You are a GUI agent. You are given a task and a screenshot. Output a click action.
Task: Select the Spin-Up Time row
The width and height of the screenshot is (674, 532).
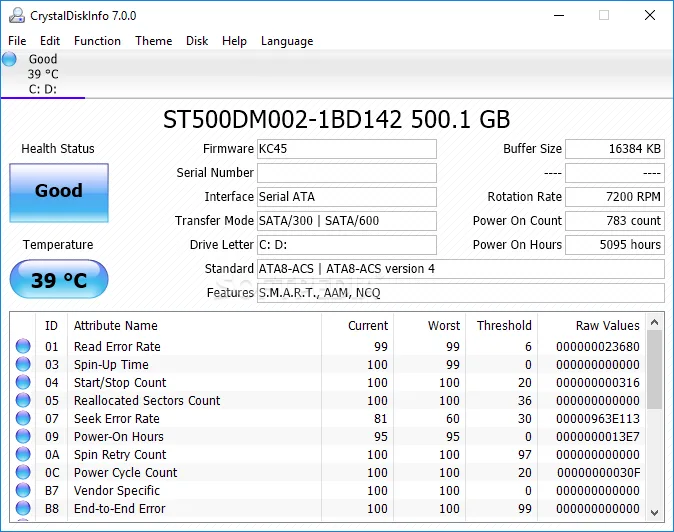coord(328,364)
